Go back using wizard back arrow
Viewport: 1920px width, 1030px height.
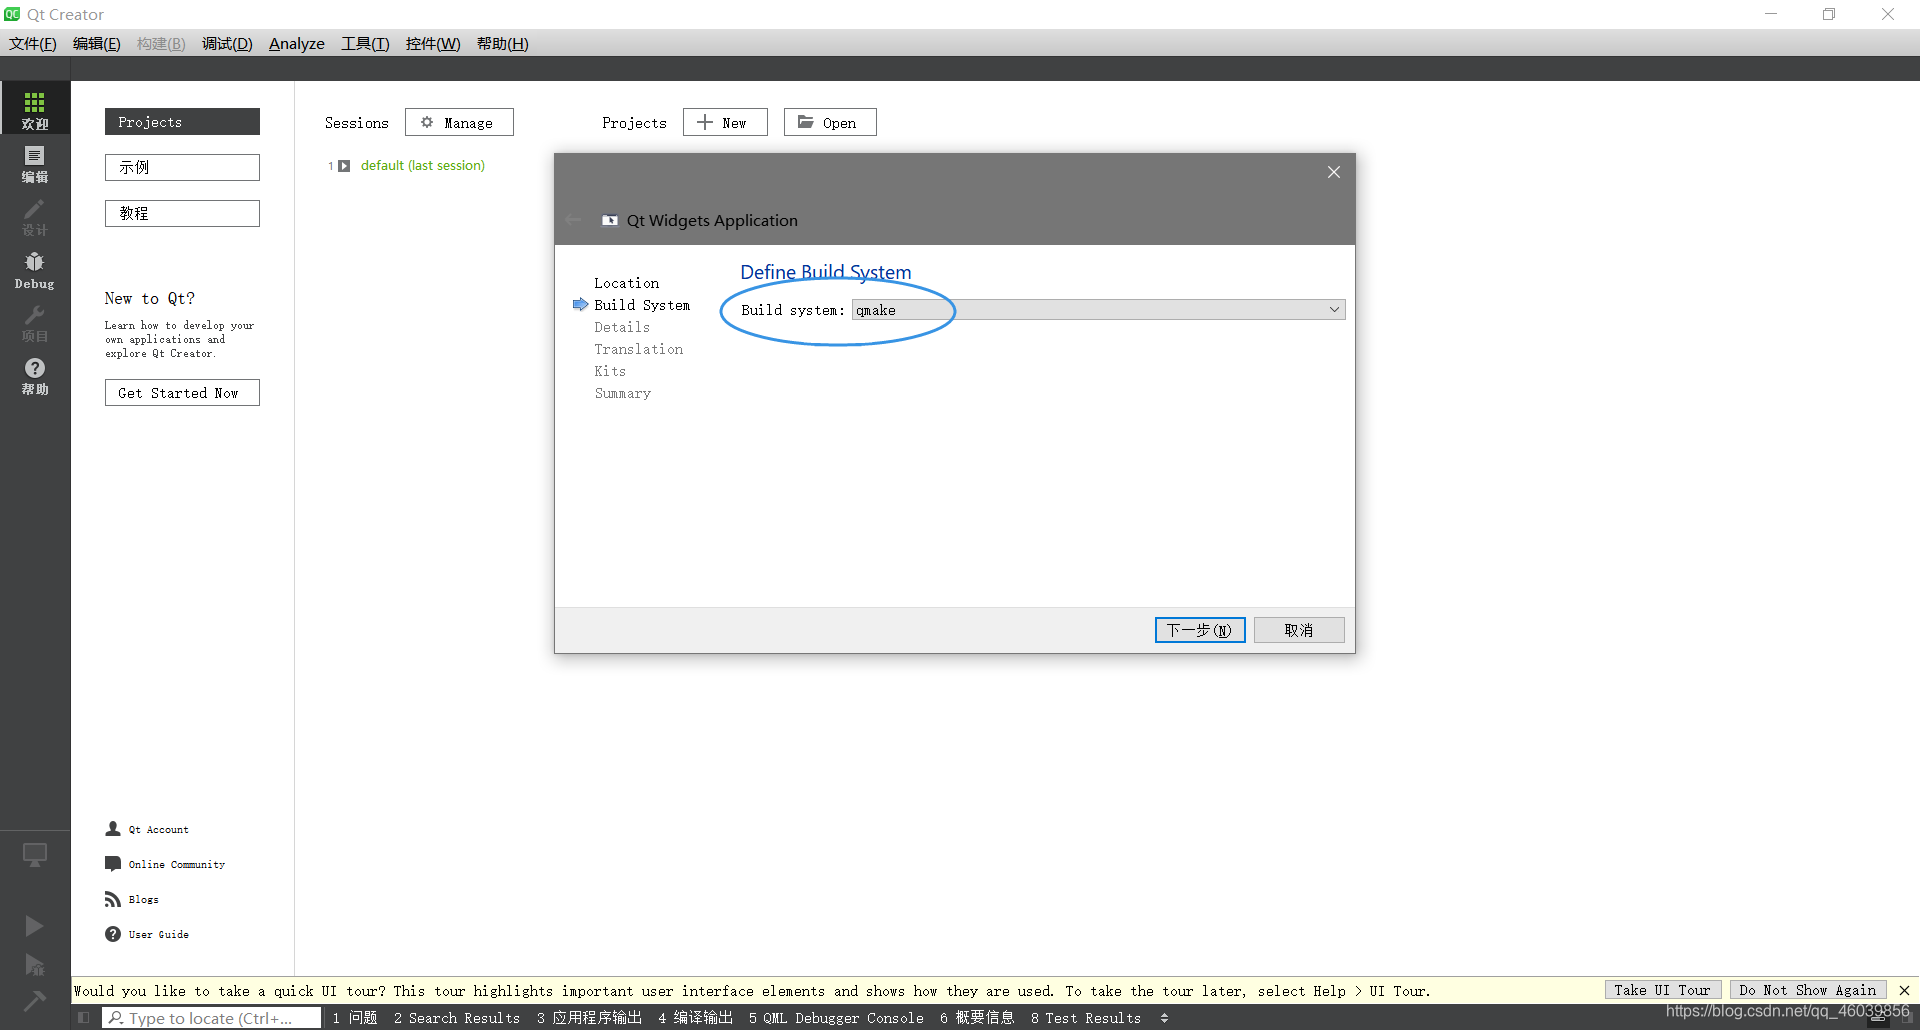pos(573,220)
